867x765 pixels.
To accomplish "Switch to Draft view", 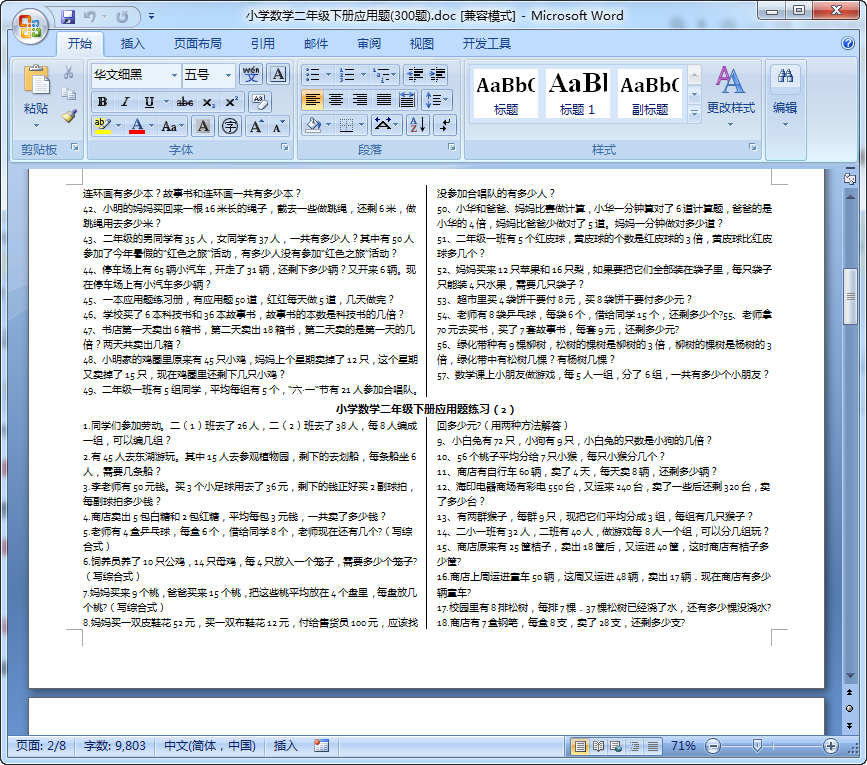I will tap(652, 746).
